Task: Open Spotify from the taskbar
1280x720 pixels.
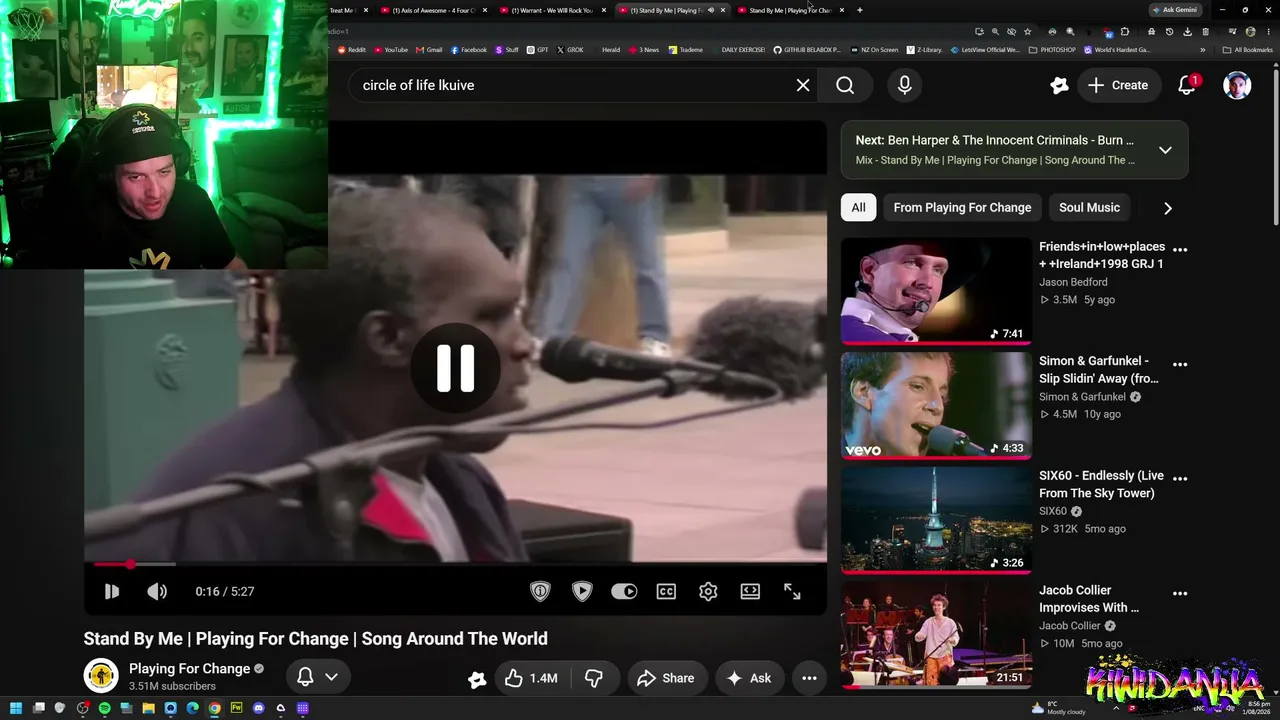Action: pos(105,708)
